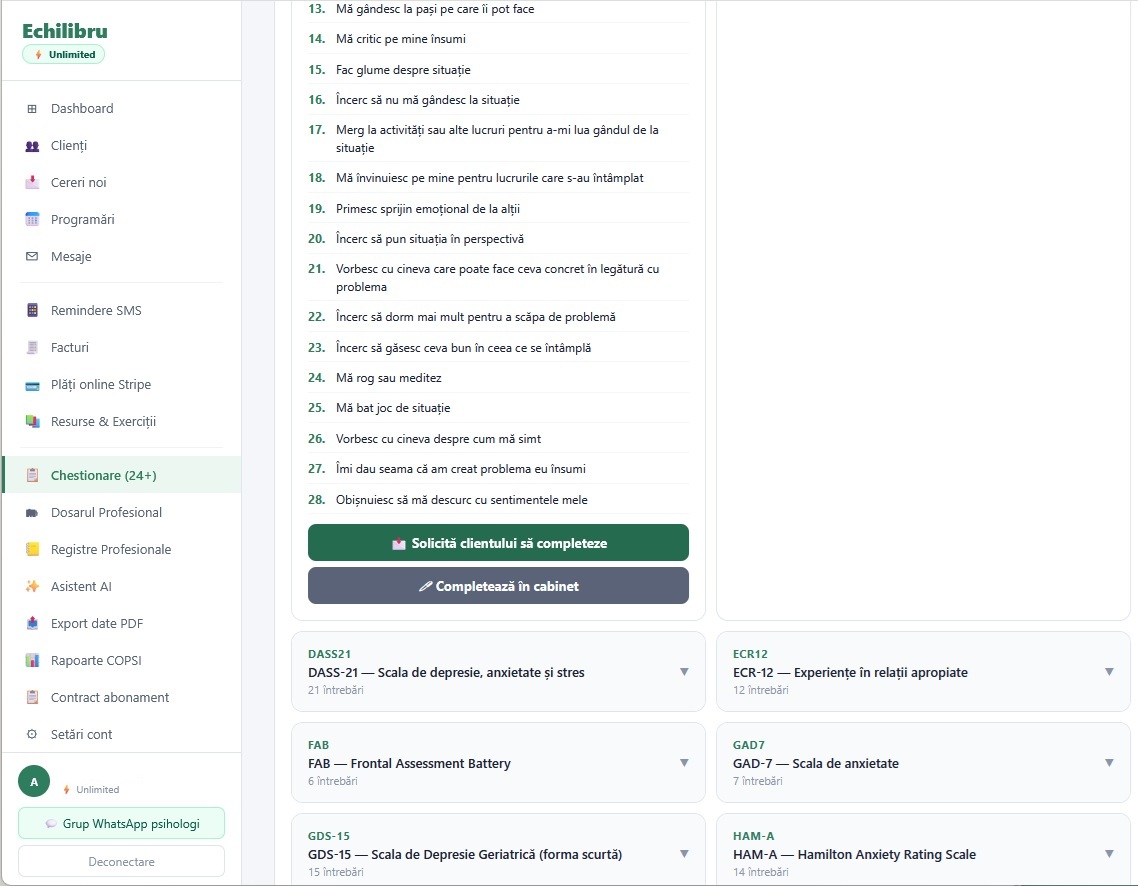
Task: Click the Facturi invoice icon
Action: [32, 347]
